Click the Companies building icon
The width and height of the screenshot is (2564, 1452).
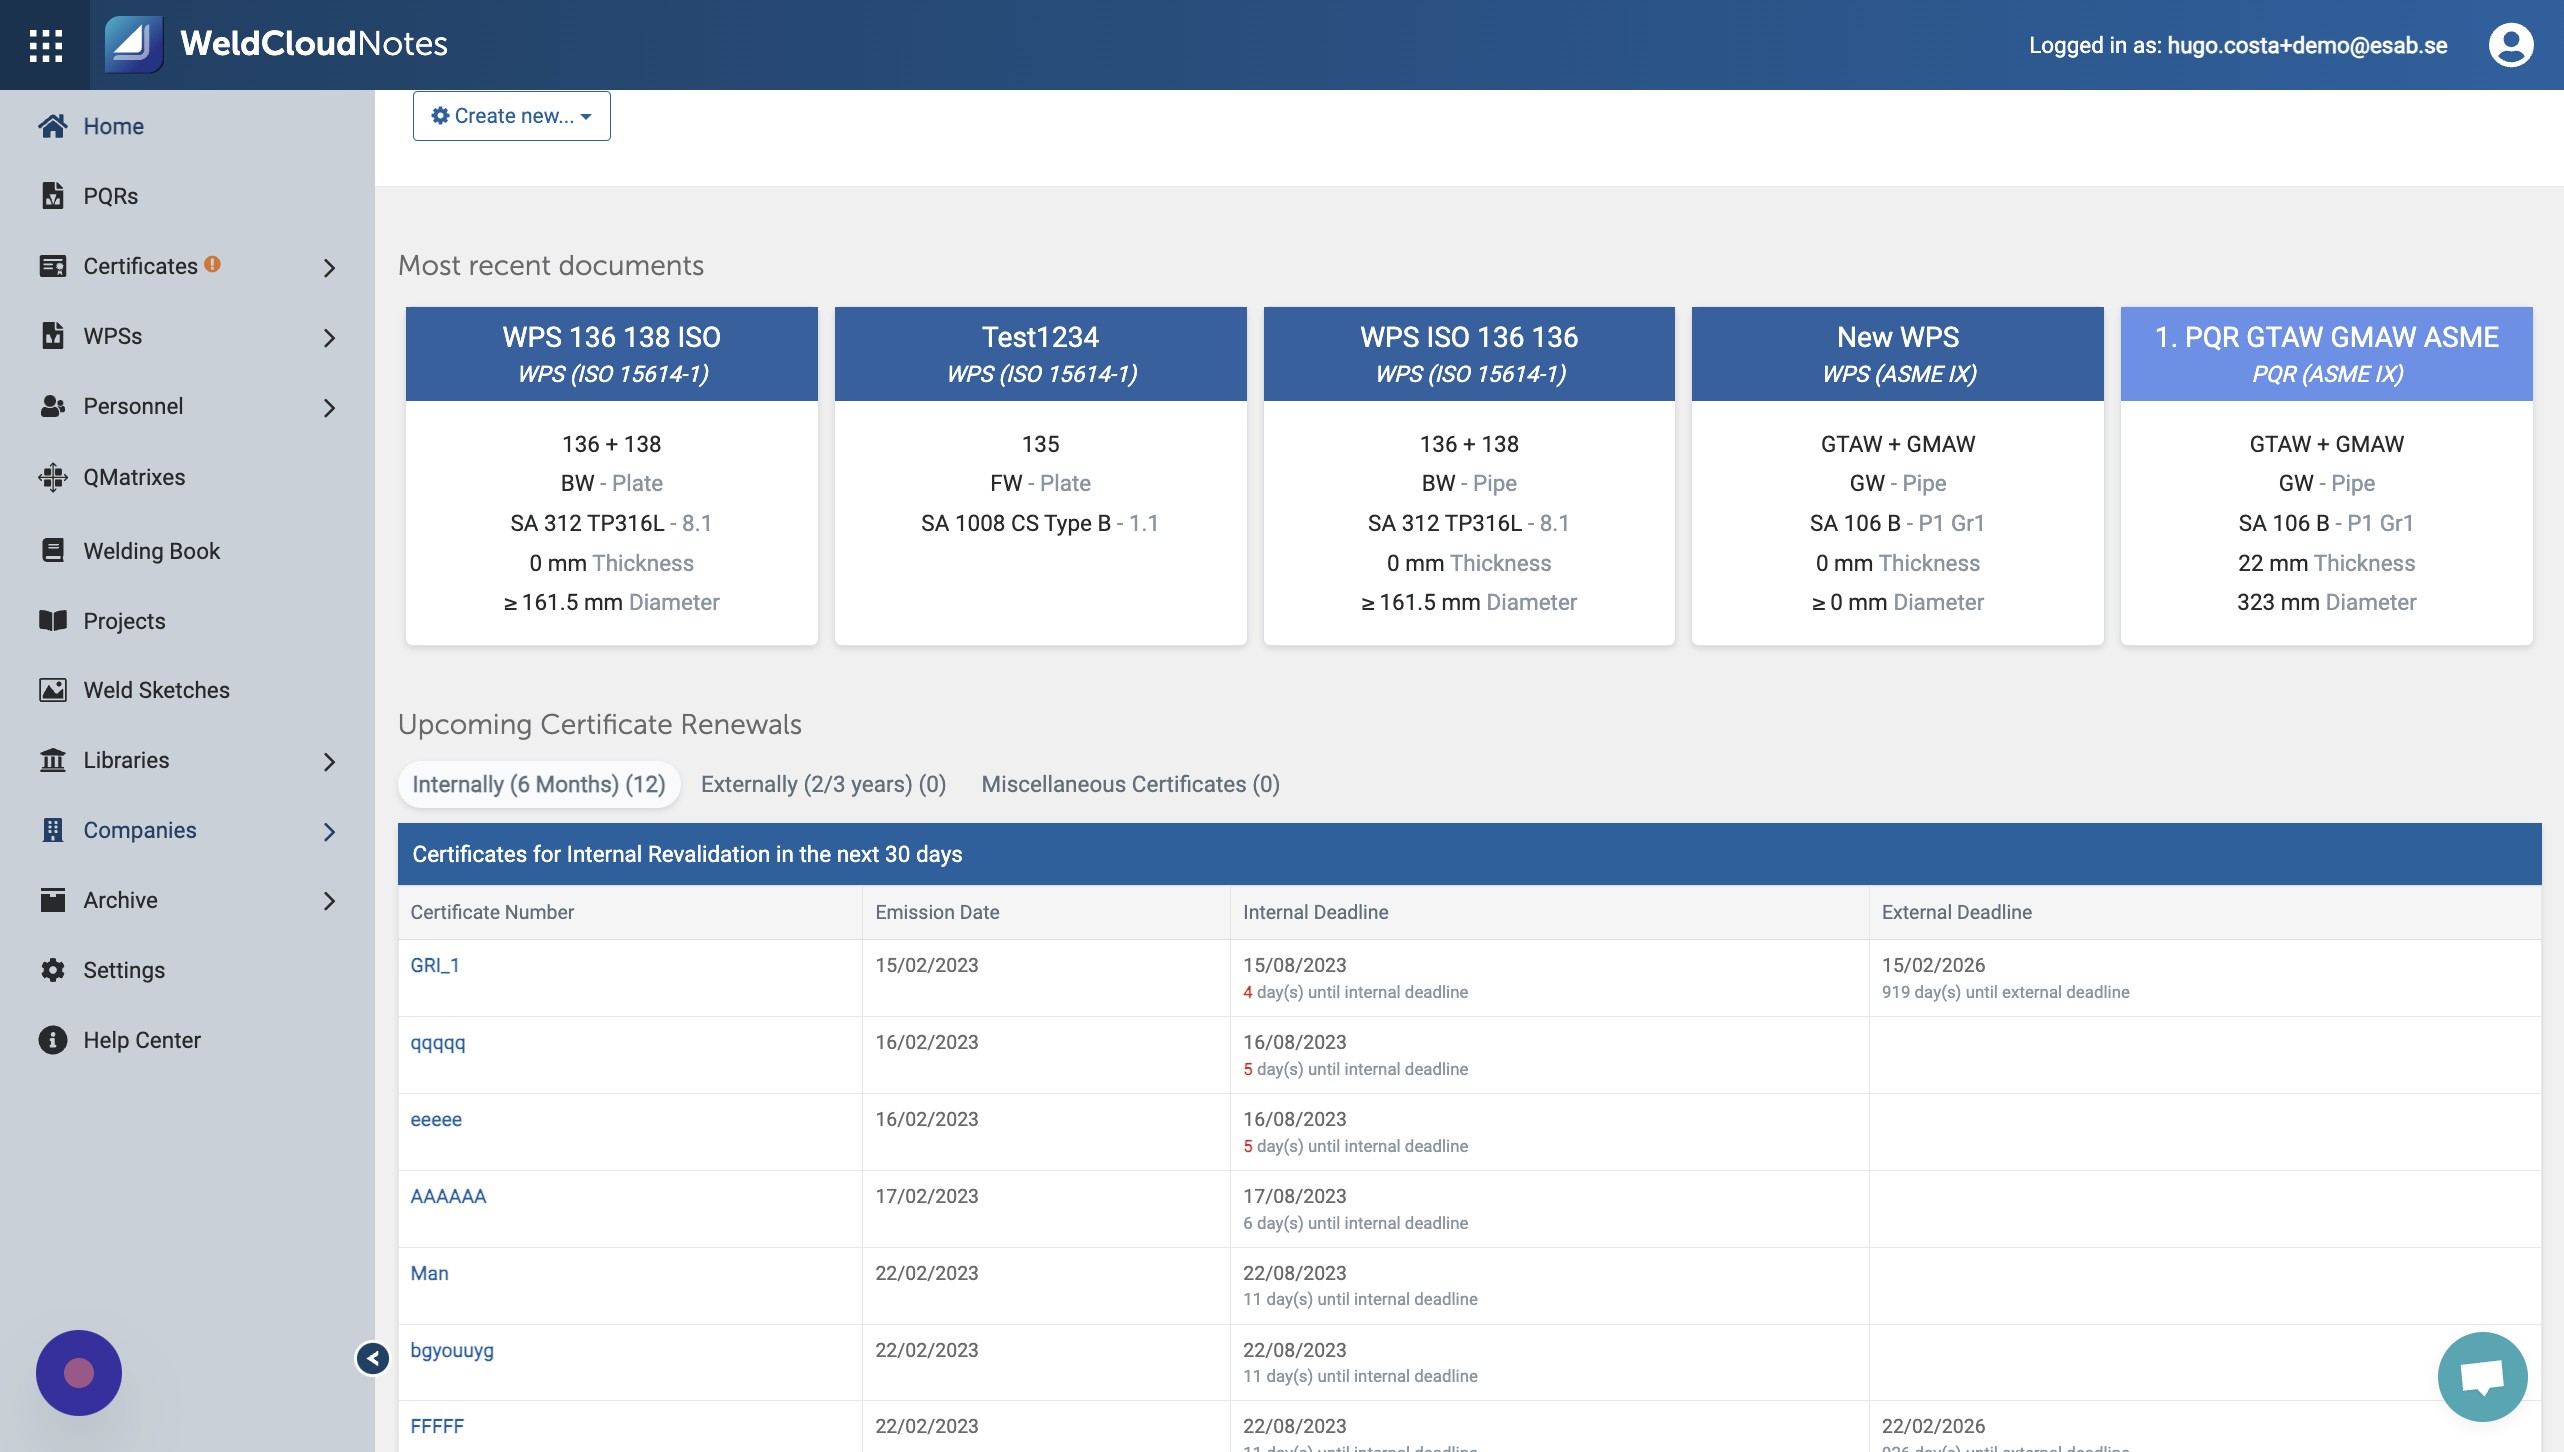coord(53,830)
